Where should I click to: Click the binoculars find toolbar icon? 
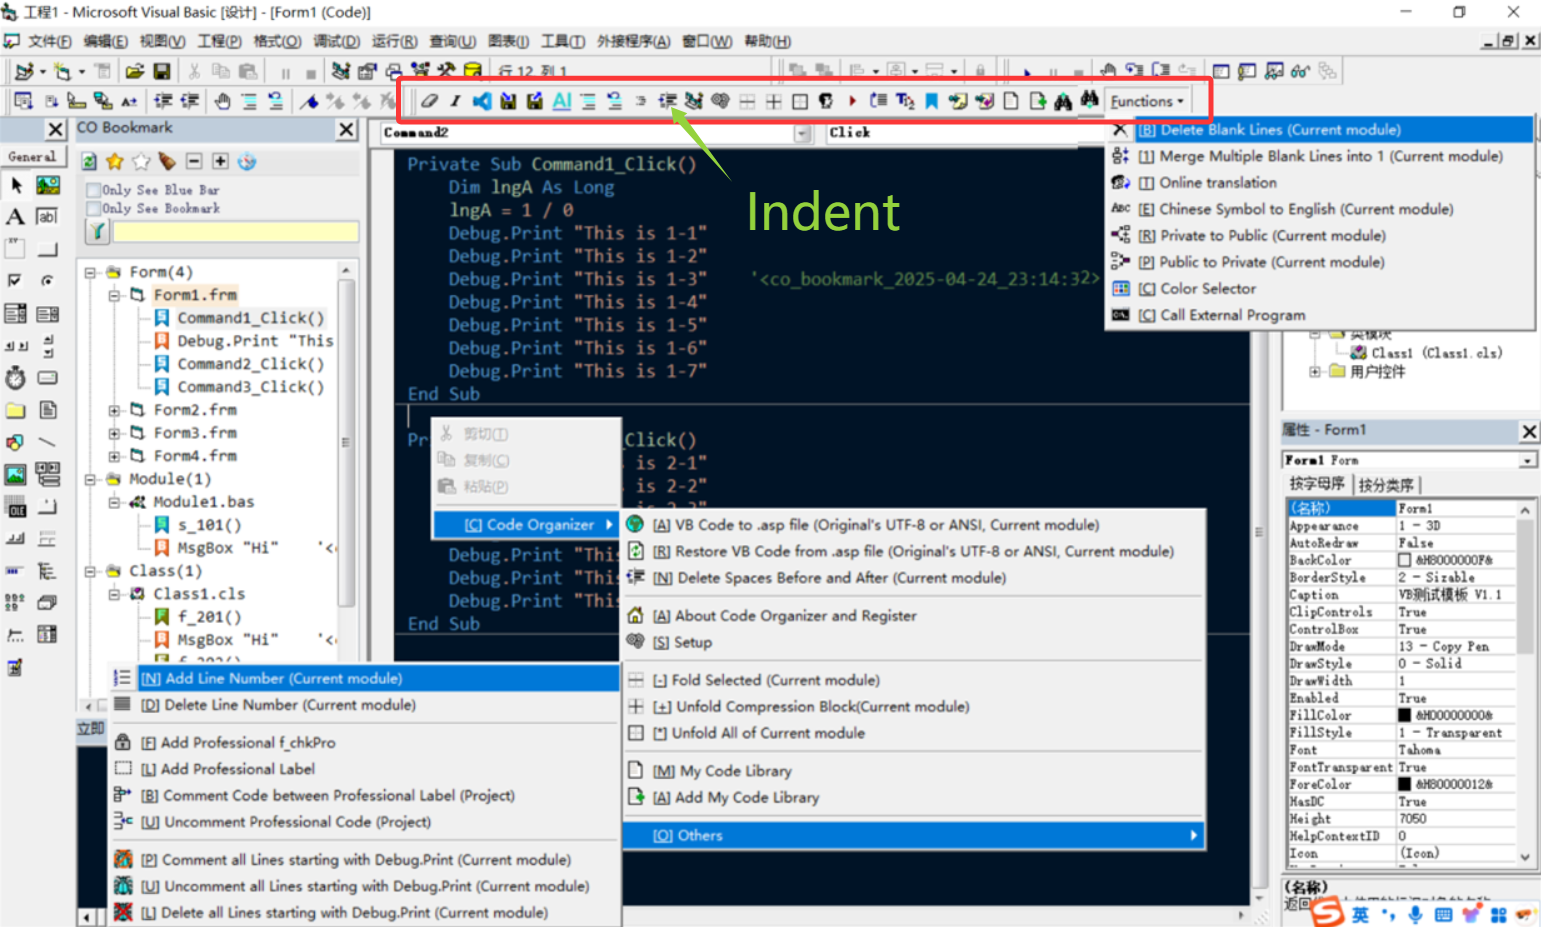[x=1063, y=101]
